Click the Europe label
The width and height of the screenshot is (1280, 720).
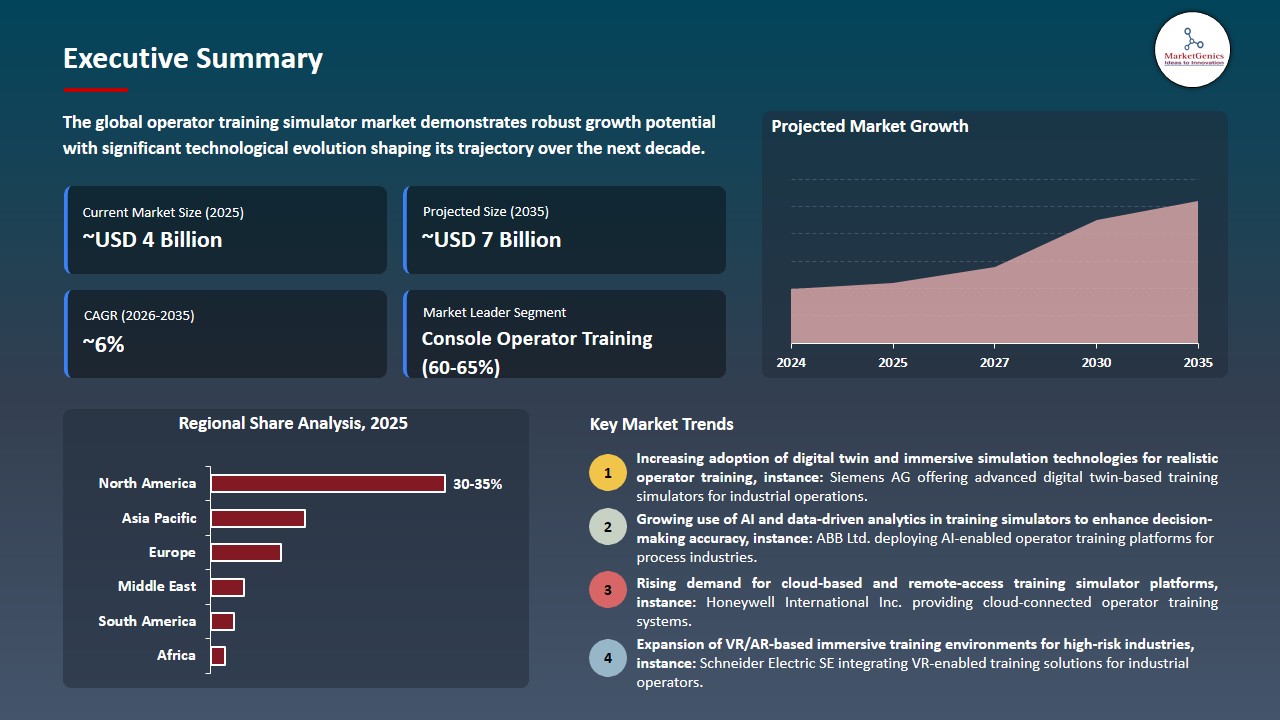[x=172, y=553]
